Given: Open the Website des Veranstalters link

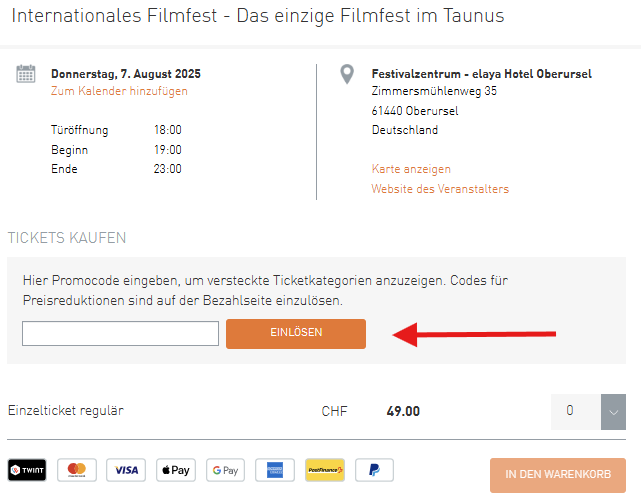Looking at the screenshot, I should [x=440, y=189].
